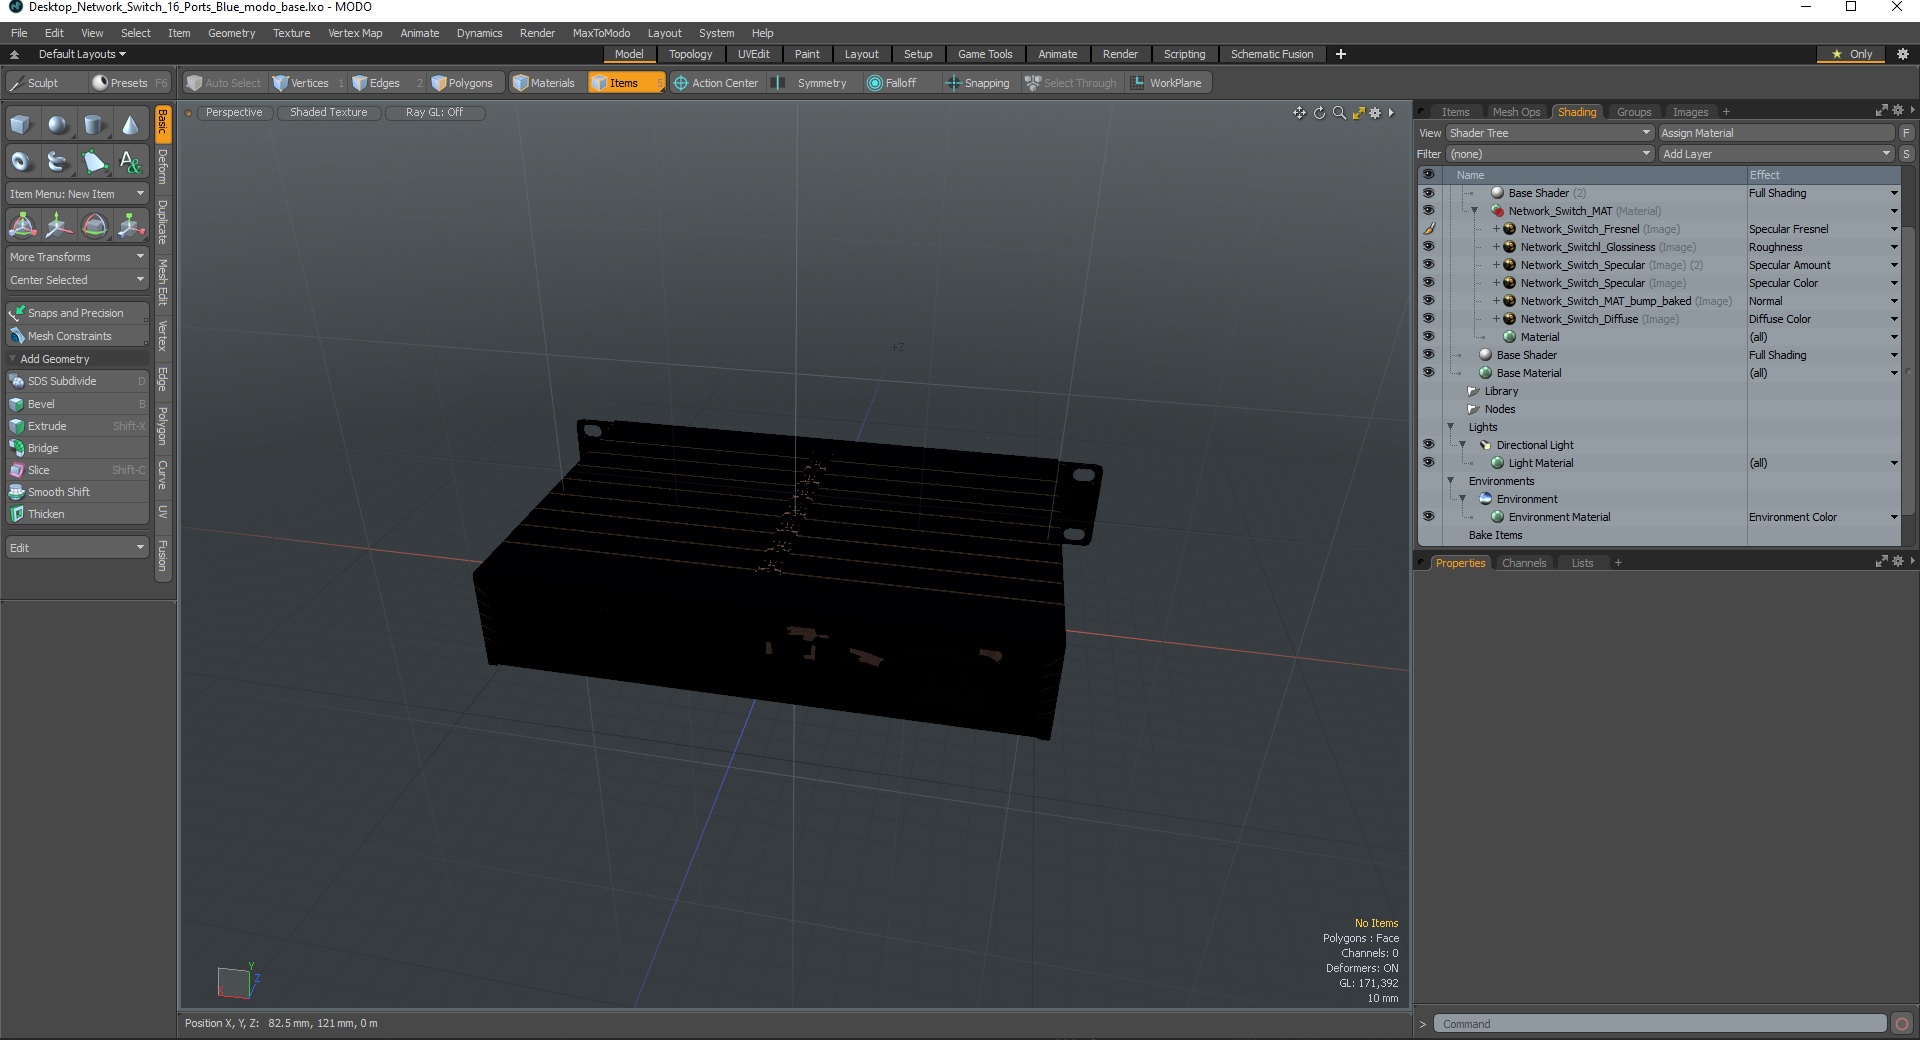The height and width of the screenshot is (1040, 1920).
Task: Choose the text tool icon
Action: point(130,161)
